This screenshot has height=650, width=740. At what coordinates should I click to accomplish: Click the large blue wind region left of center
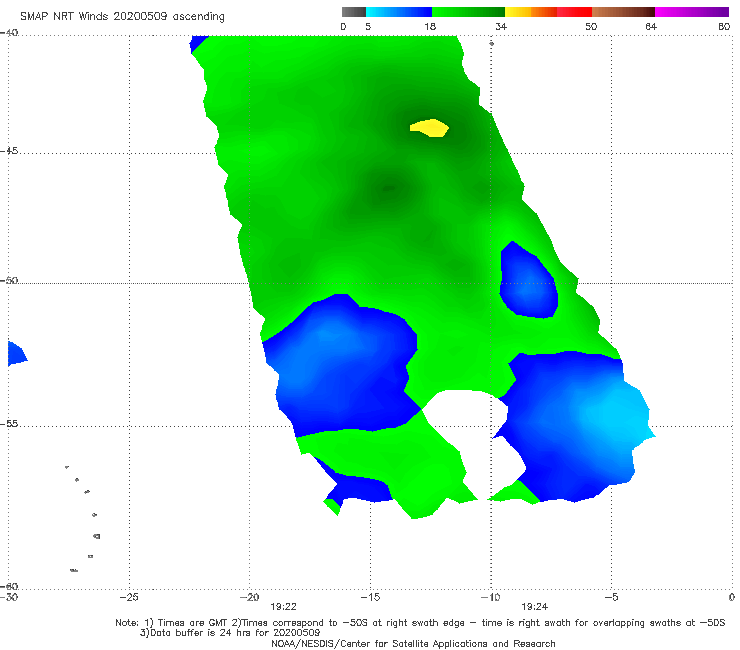(342, 366)
